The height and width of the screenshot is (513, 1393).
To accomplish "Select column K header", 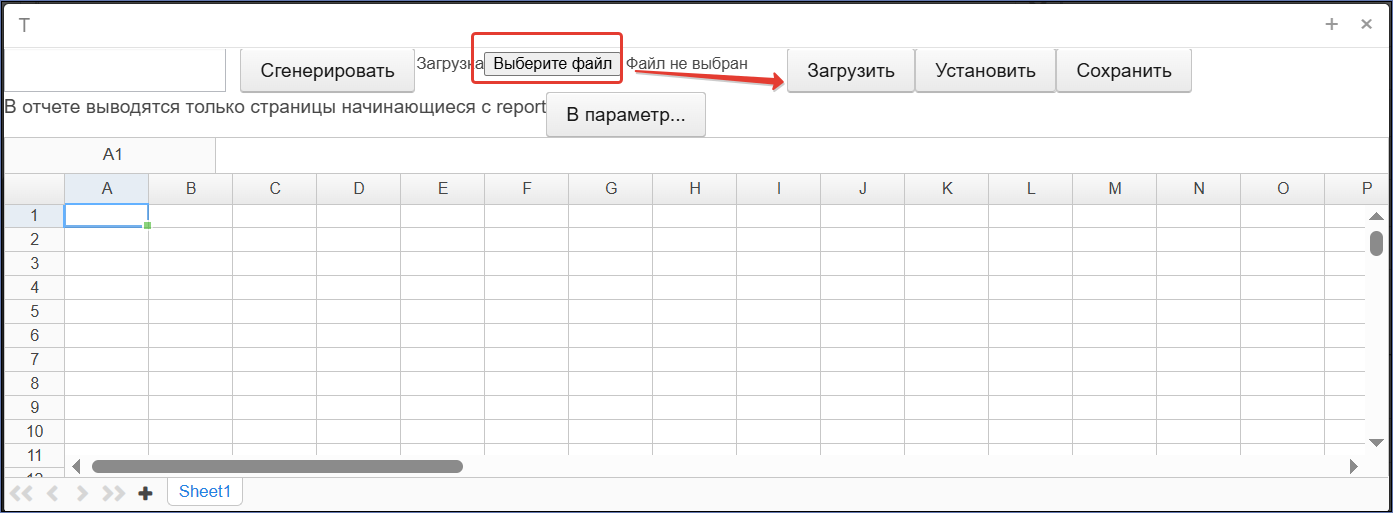I will pyautogui.click(x=947, y=188).
